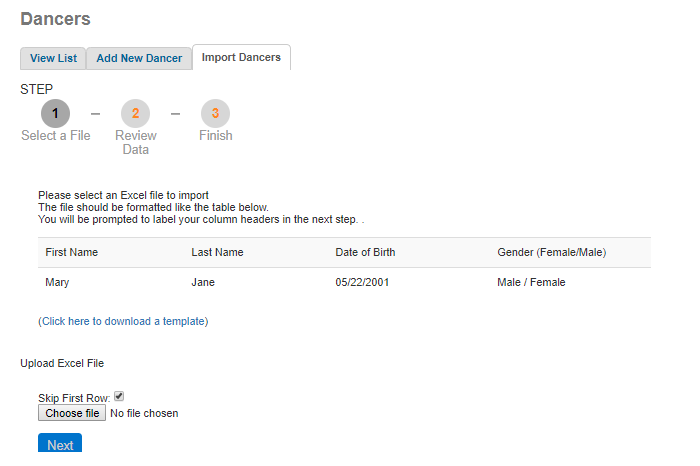Open the Add New Dancer tab
700x466 pixels.
(139, 58)
